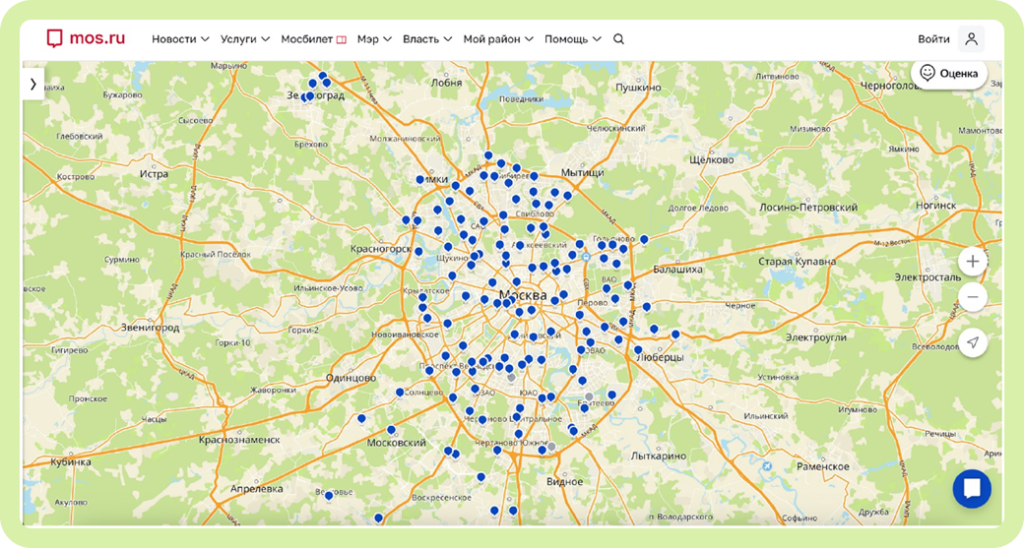Click the Краснознаменск map label
1024x548 pixels.
(239, 440)
